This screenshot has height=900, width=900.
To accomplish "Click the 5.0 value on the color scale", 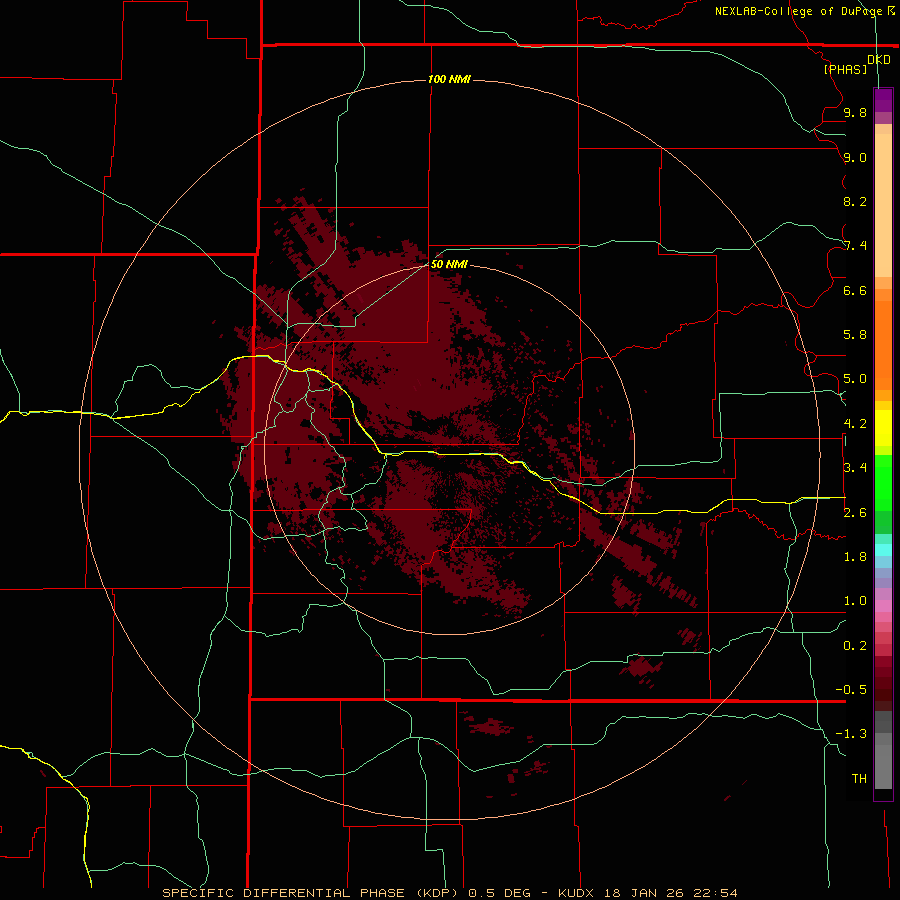I will click(855, 379).
